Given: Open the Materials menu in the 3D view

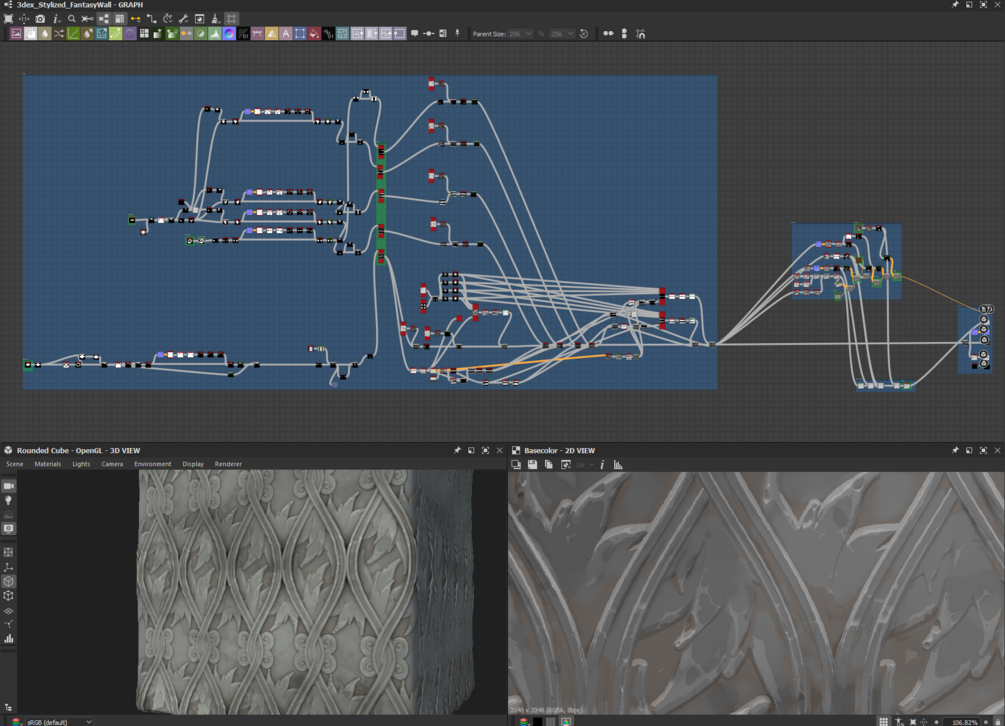Looking at the screenshot, I should pyautogui.click(x=48, y=464).
